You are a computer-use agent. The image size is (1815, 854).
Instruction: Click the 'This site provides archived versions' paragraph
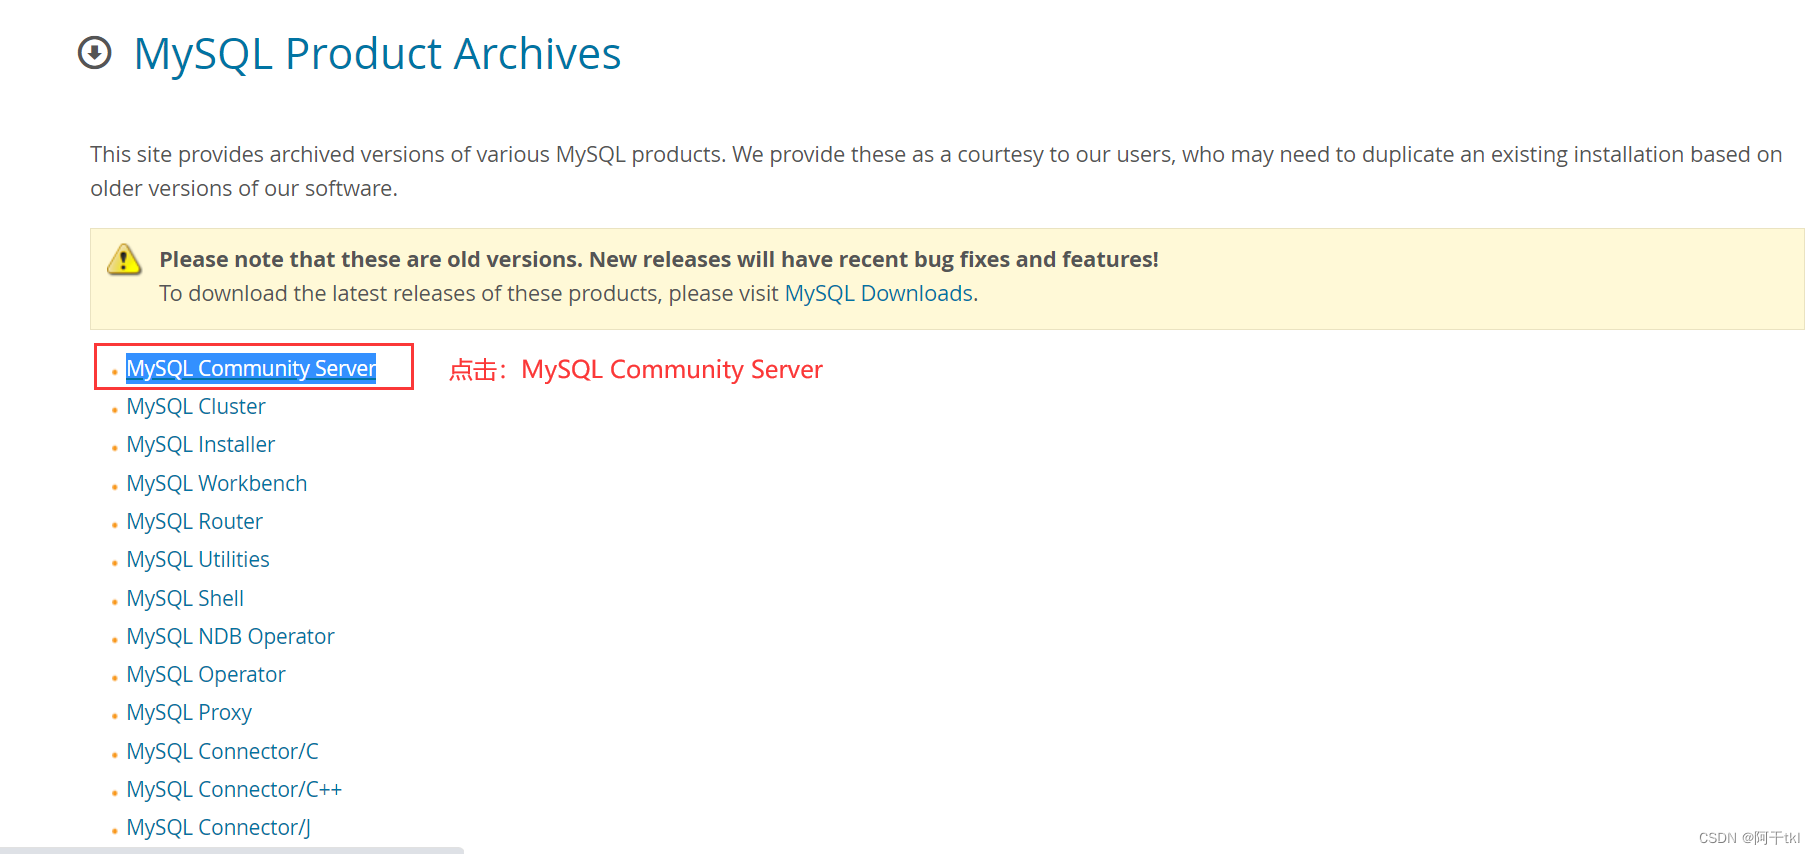coord(936,171)
